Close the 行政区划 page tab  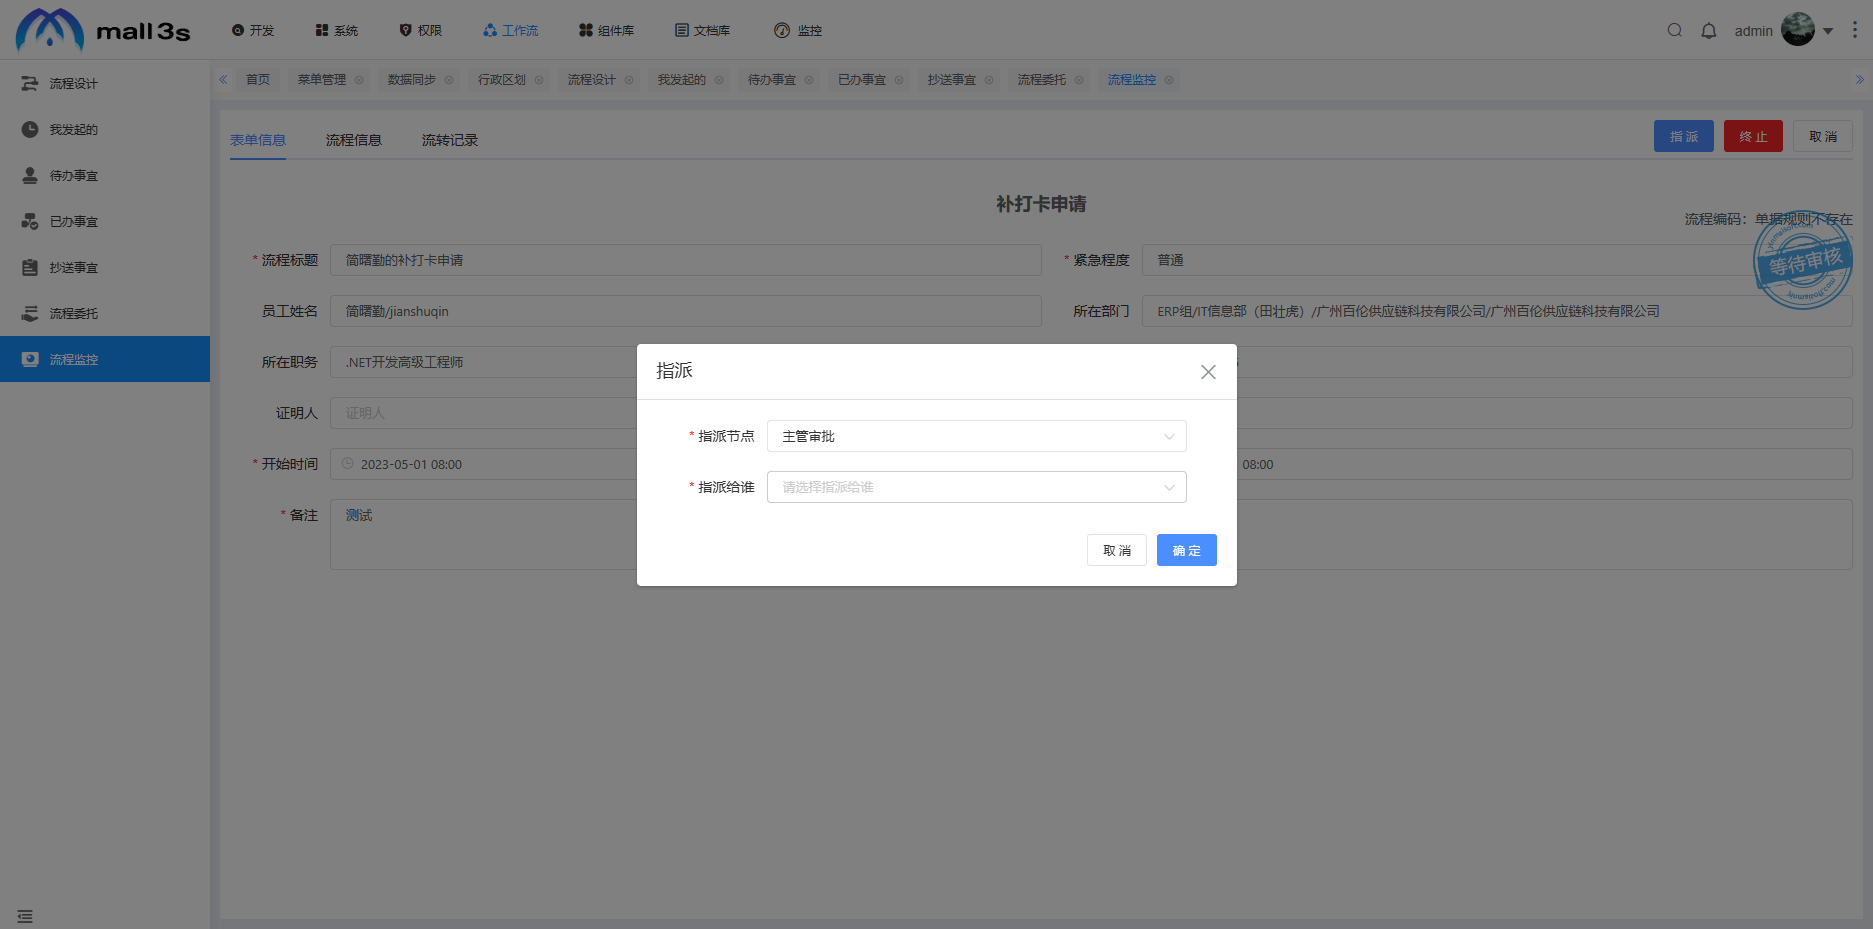[539, 80]
